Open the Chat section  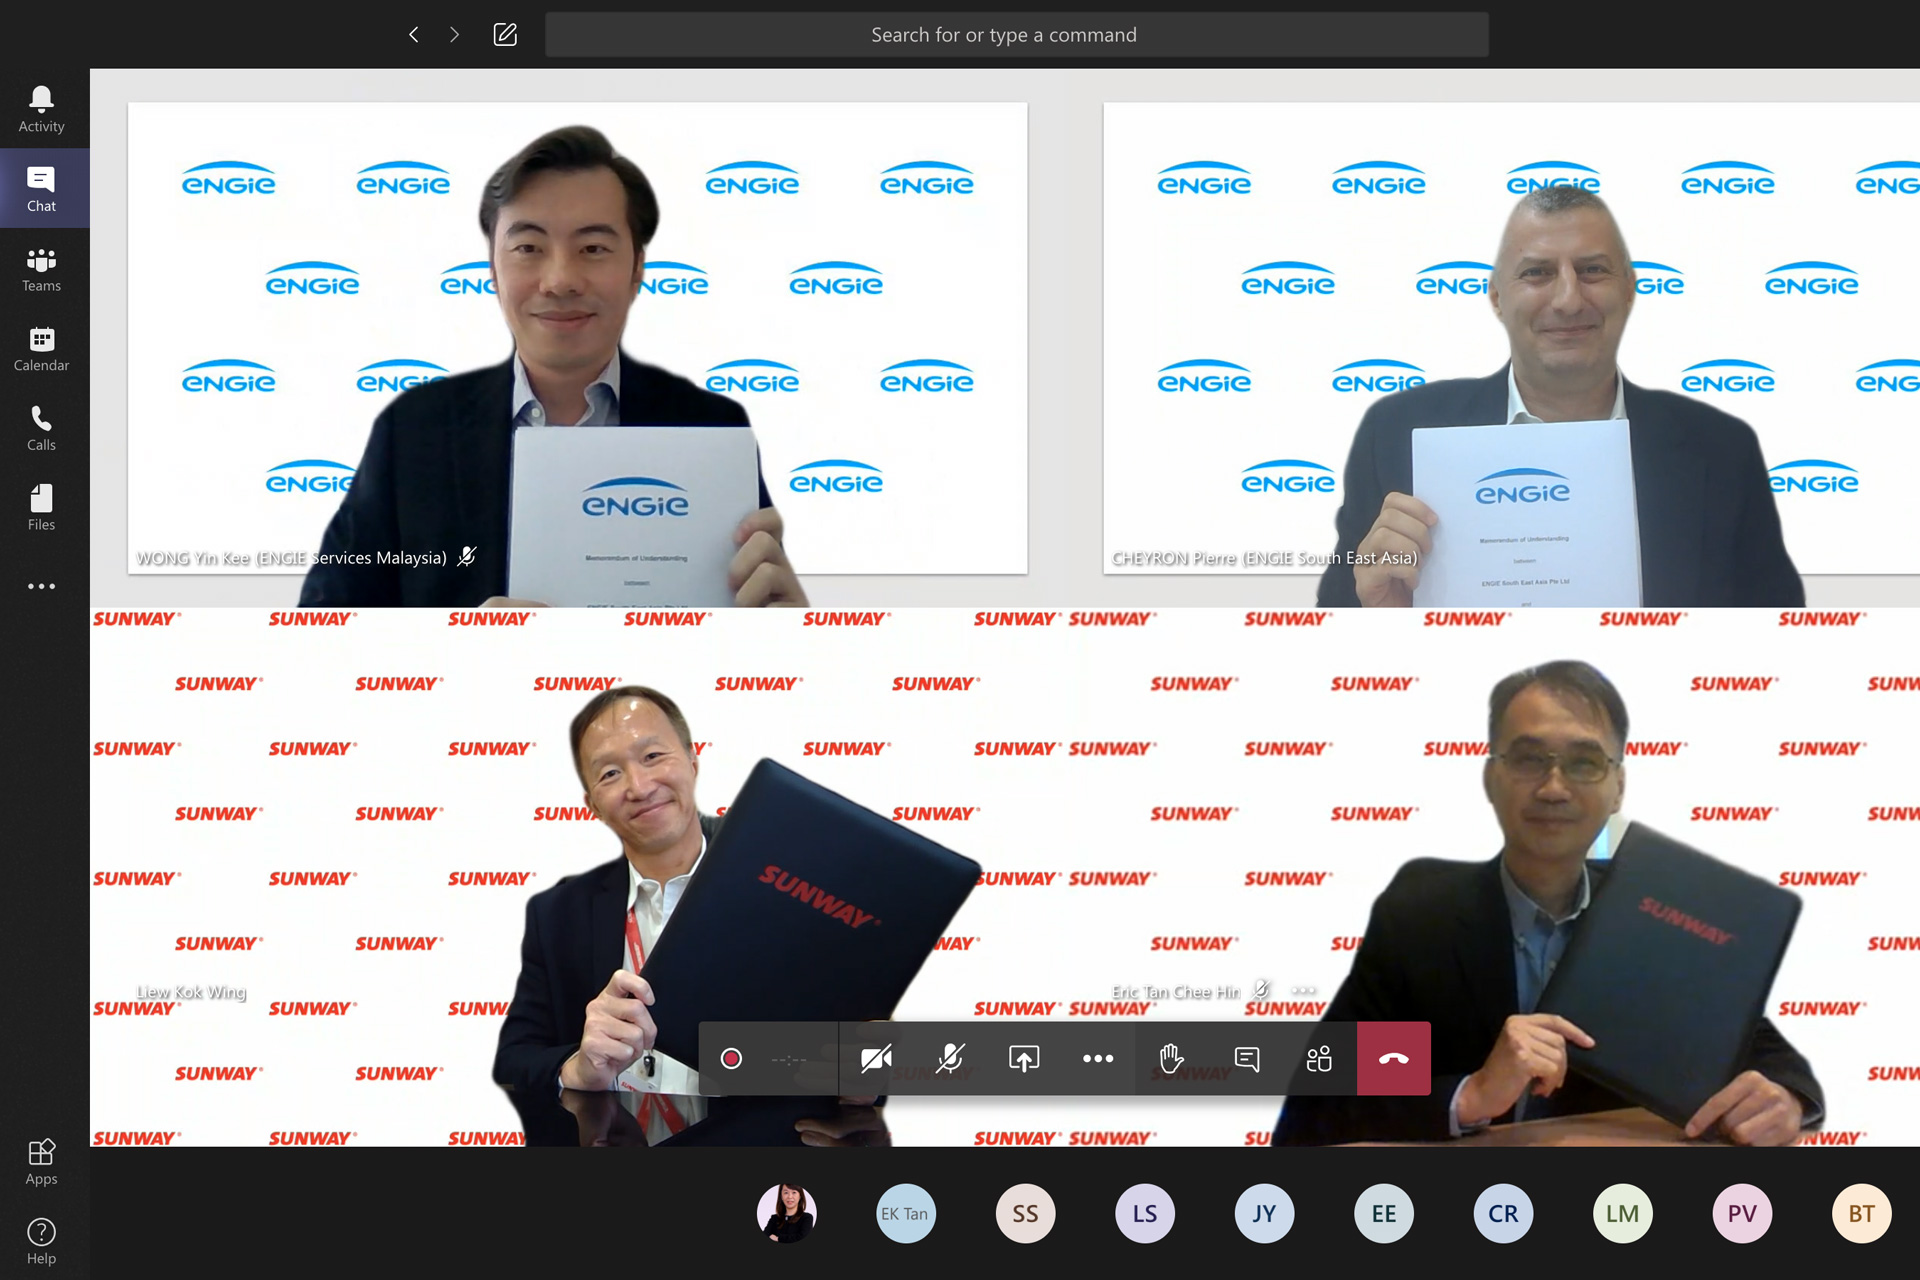41,189
